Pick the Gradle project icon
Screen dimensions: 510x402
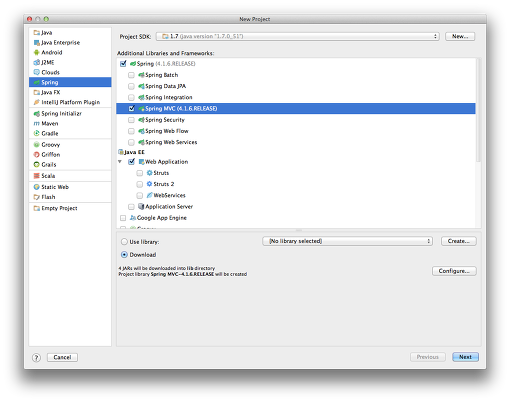(x=37, y=133)
